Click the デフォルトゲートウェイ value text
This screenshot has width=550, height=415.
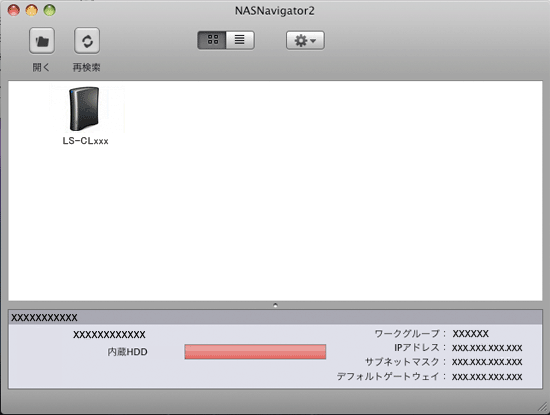pyautogui.click(x=487, y=377)
